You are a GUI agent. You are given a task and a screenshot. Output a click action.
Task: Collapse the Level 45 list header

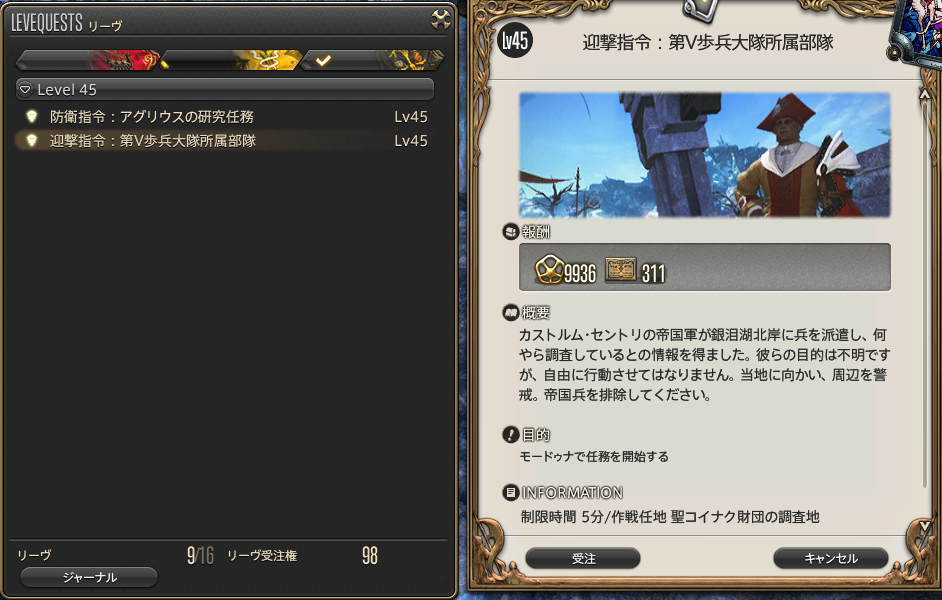pos(225,89)
